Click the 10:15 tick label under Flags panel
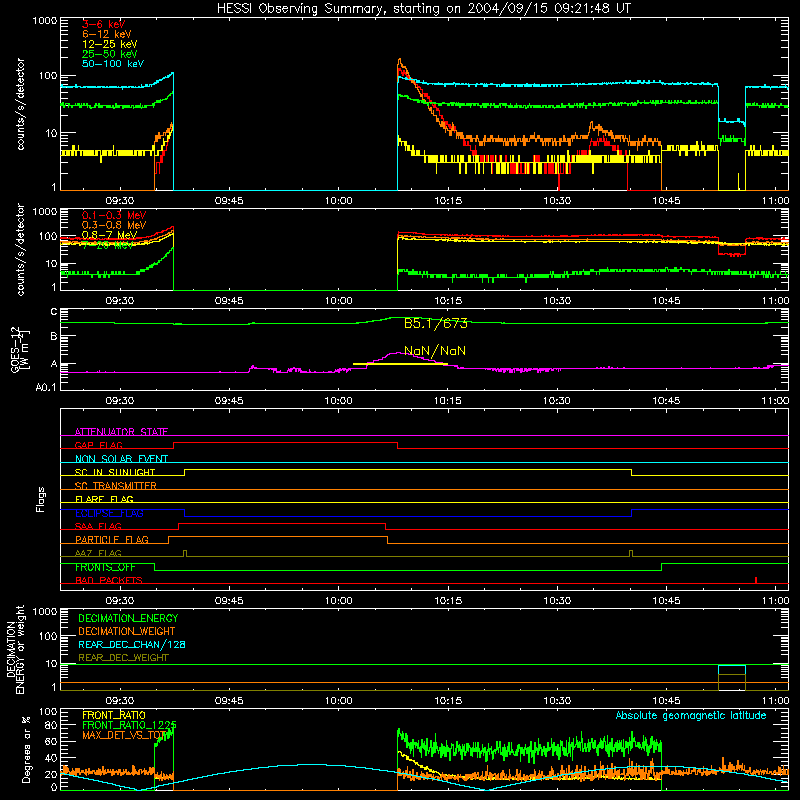Image resolution: width=800 pixels, height=800 pixels. coord(448,601)
